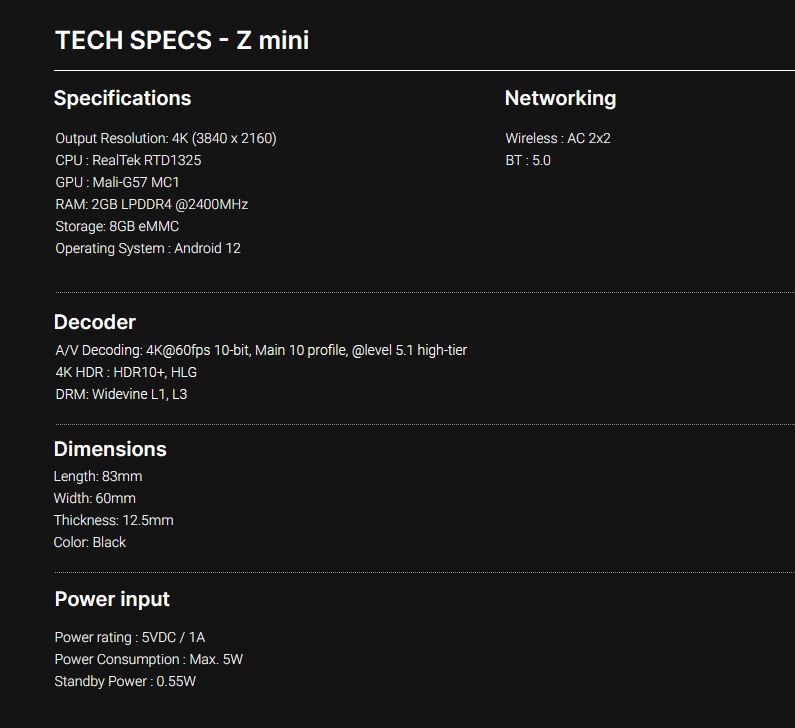Image resolution: width=795 pixels, height=728 pixels.
Task: Click the RAM 2GB LPDDR4 line
Action: [152, 204]
